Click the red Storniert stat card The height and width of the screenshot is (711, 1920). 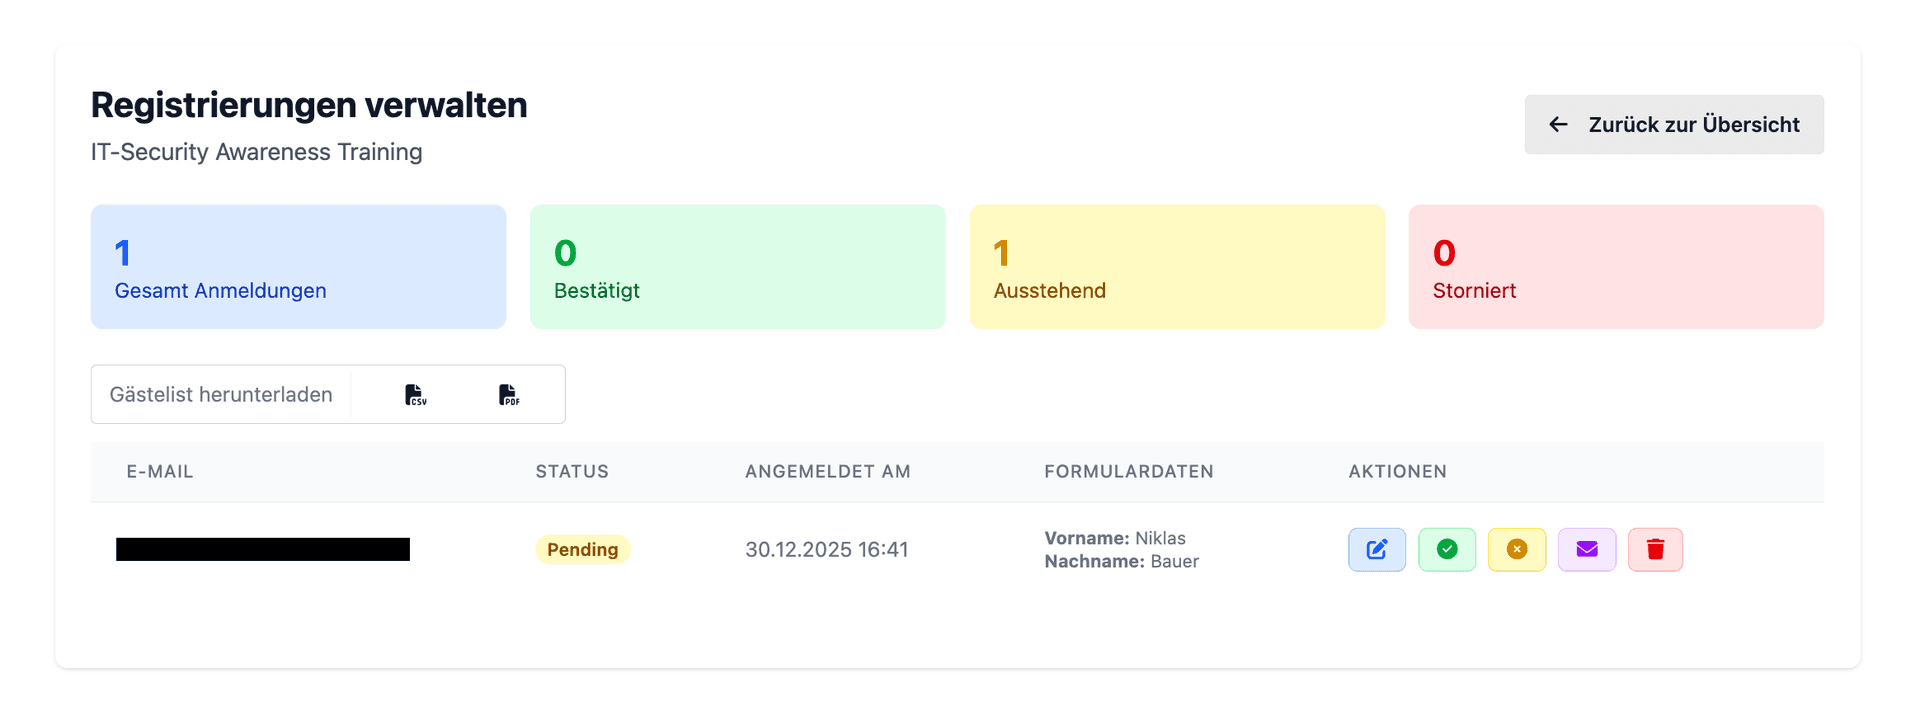pyautogui.click(x=1616, y=267)
